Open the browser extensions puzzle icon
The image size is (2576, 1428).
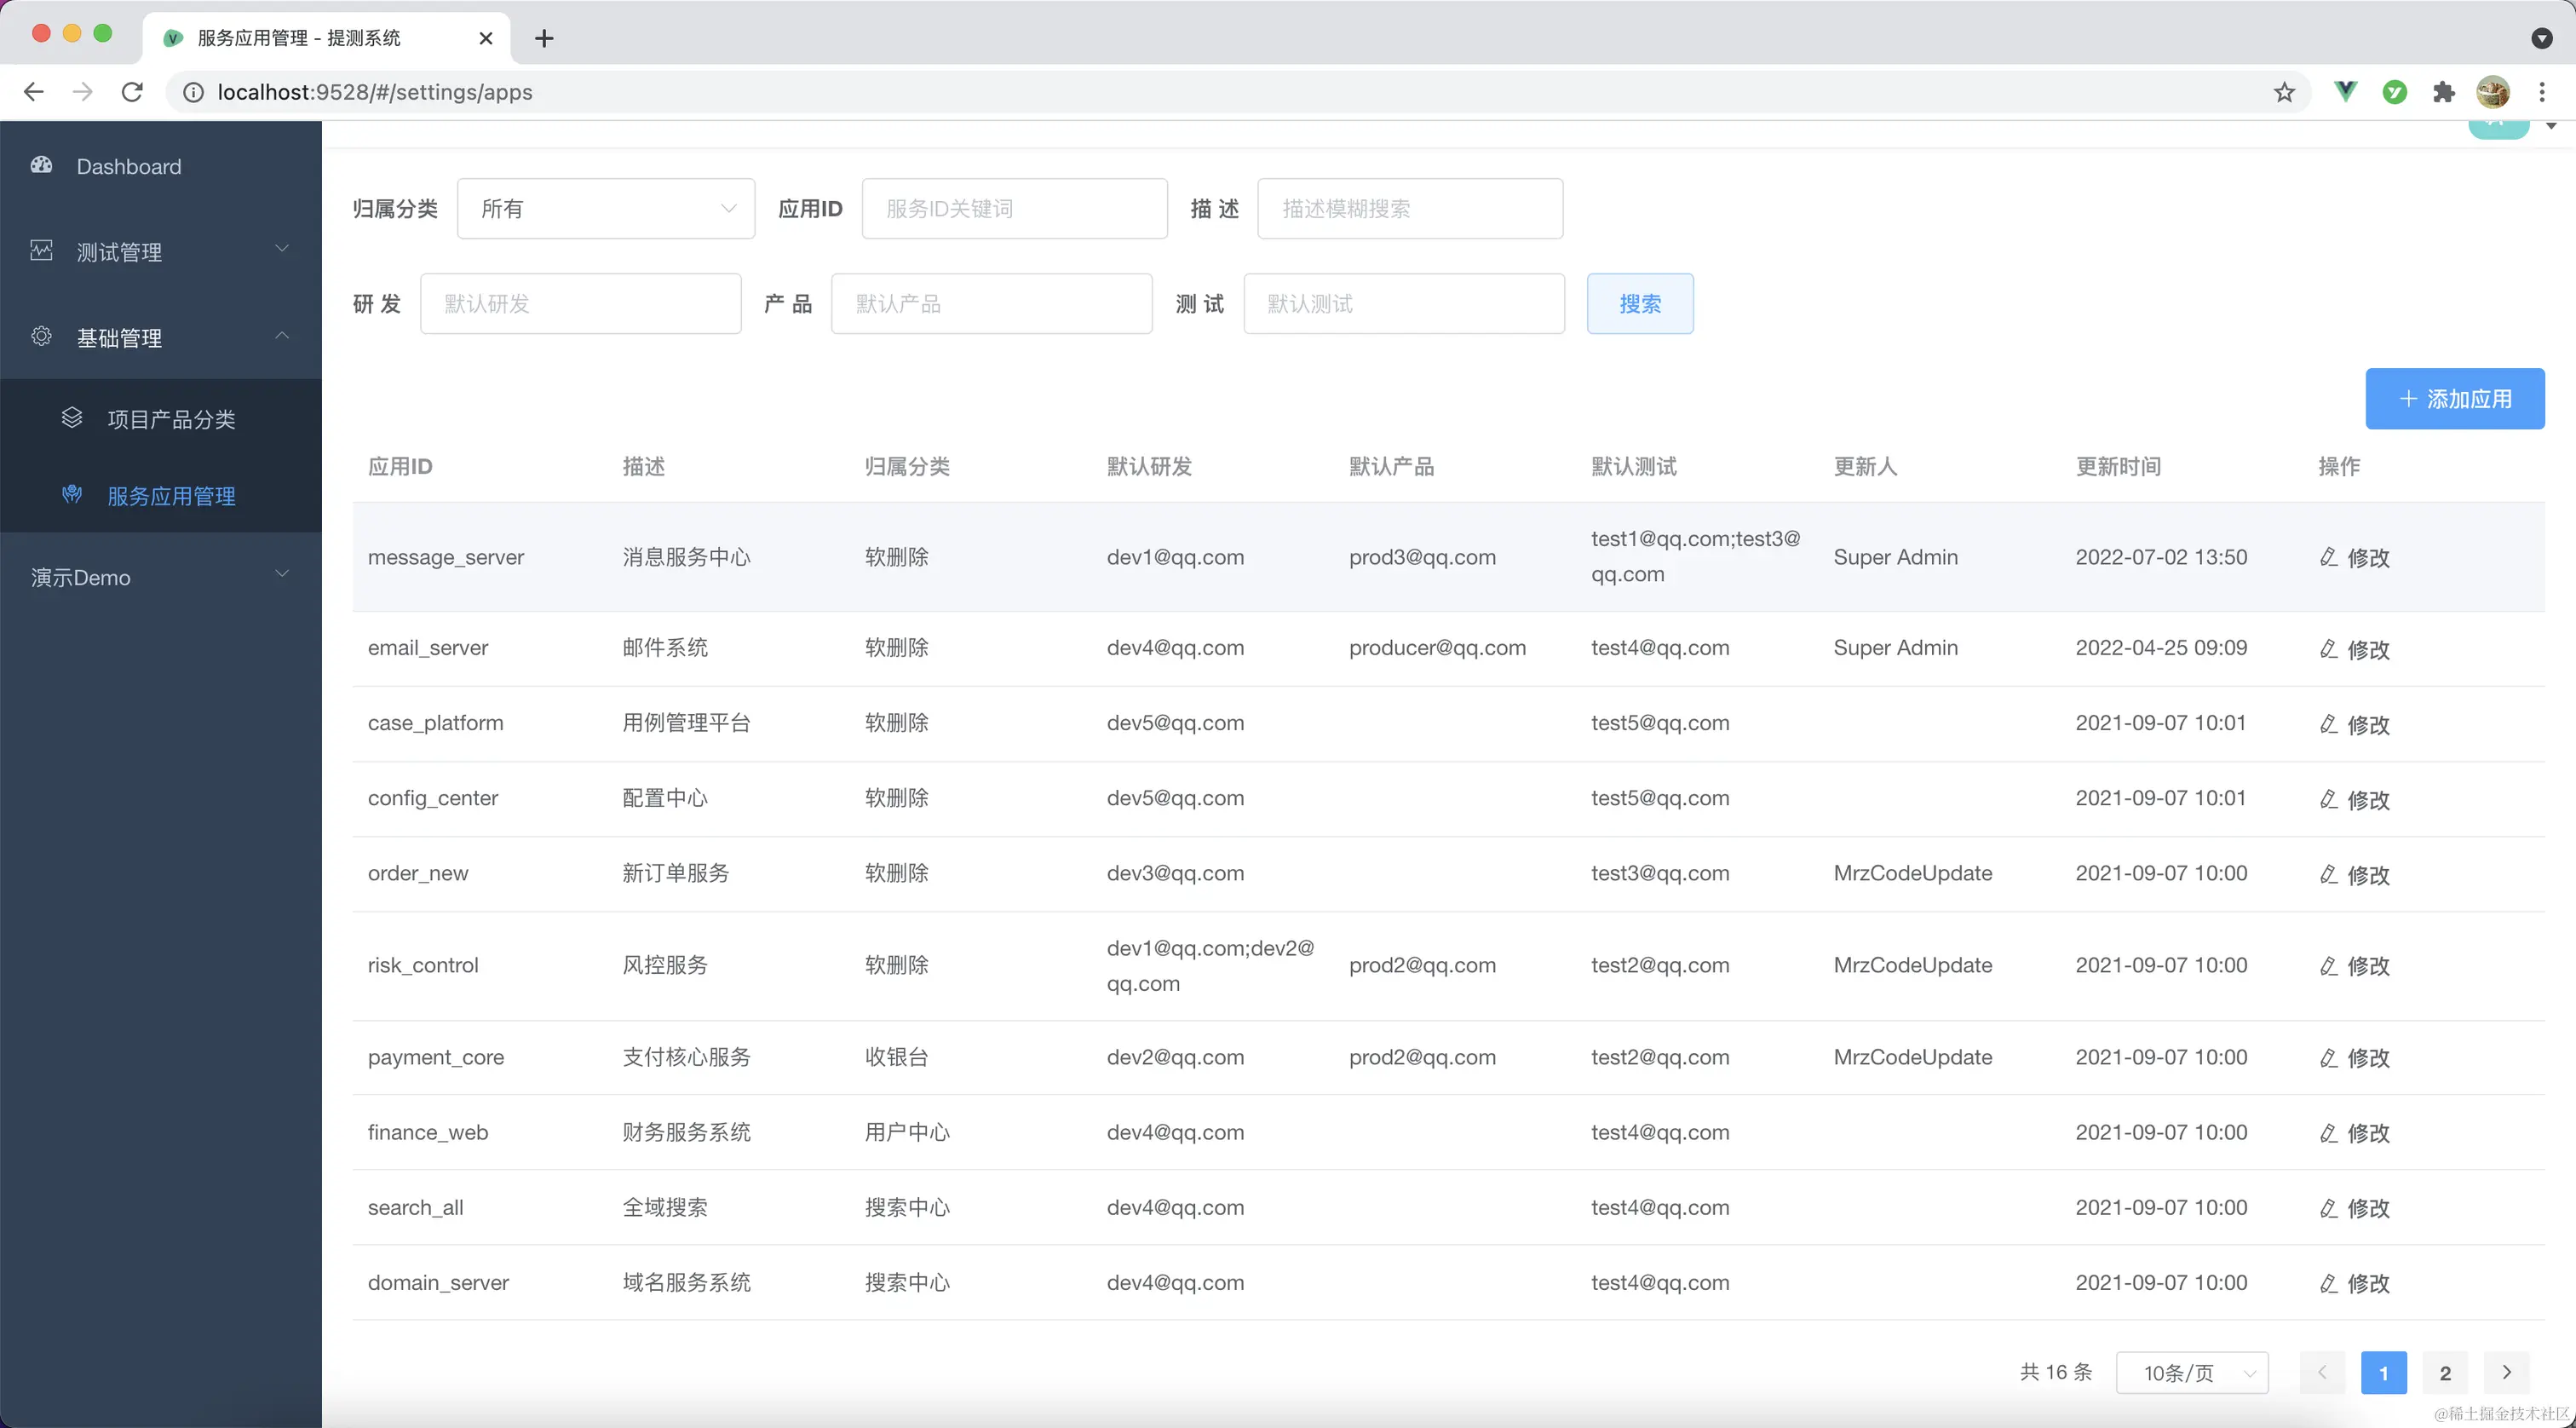(x=2443, y=92)
